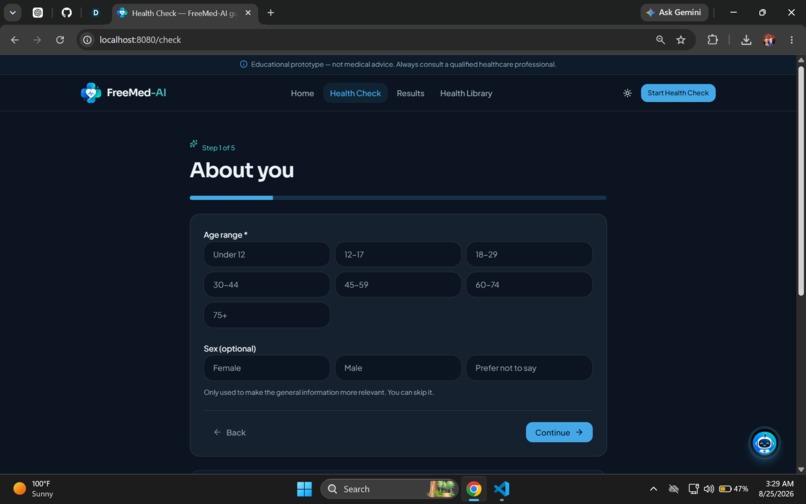The image size is (806, 504).
Task: Select the 60–74 age range
Action: (529, 285)
